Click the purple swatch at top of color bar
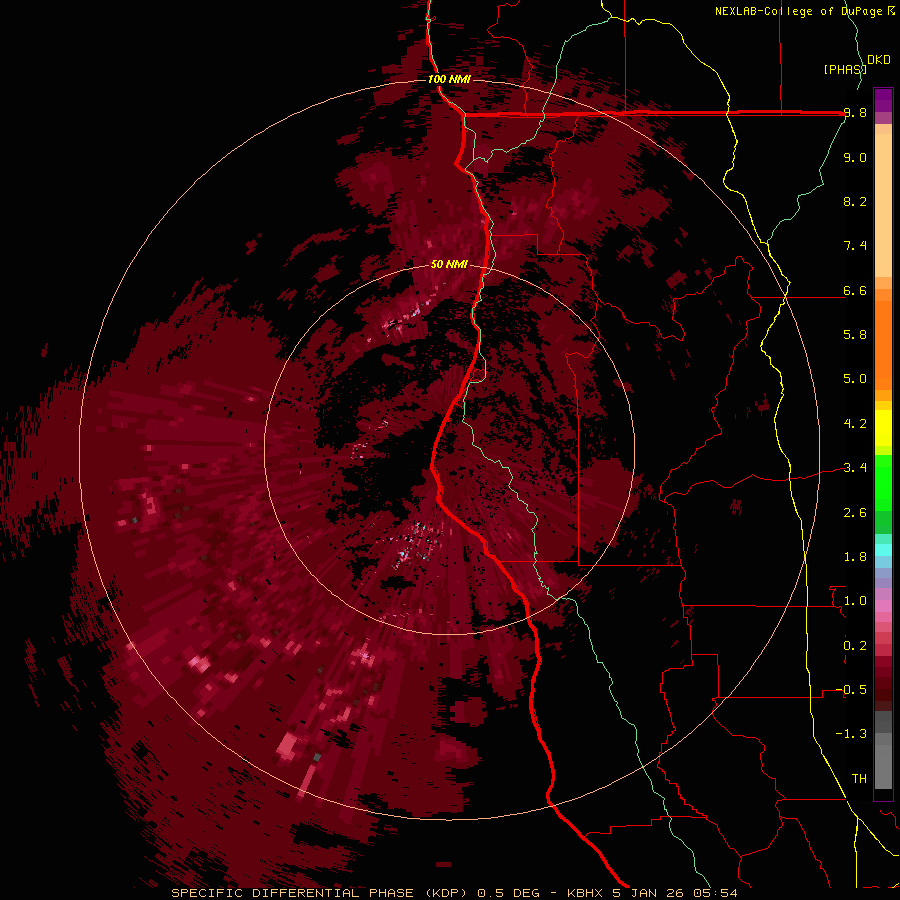900x900 pixels. tap(883, 100)
